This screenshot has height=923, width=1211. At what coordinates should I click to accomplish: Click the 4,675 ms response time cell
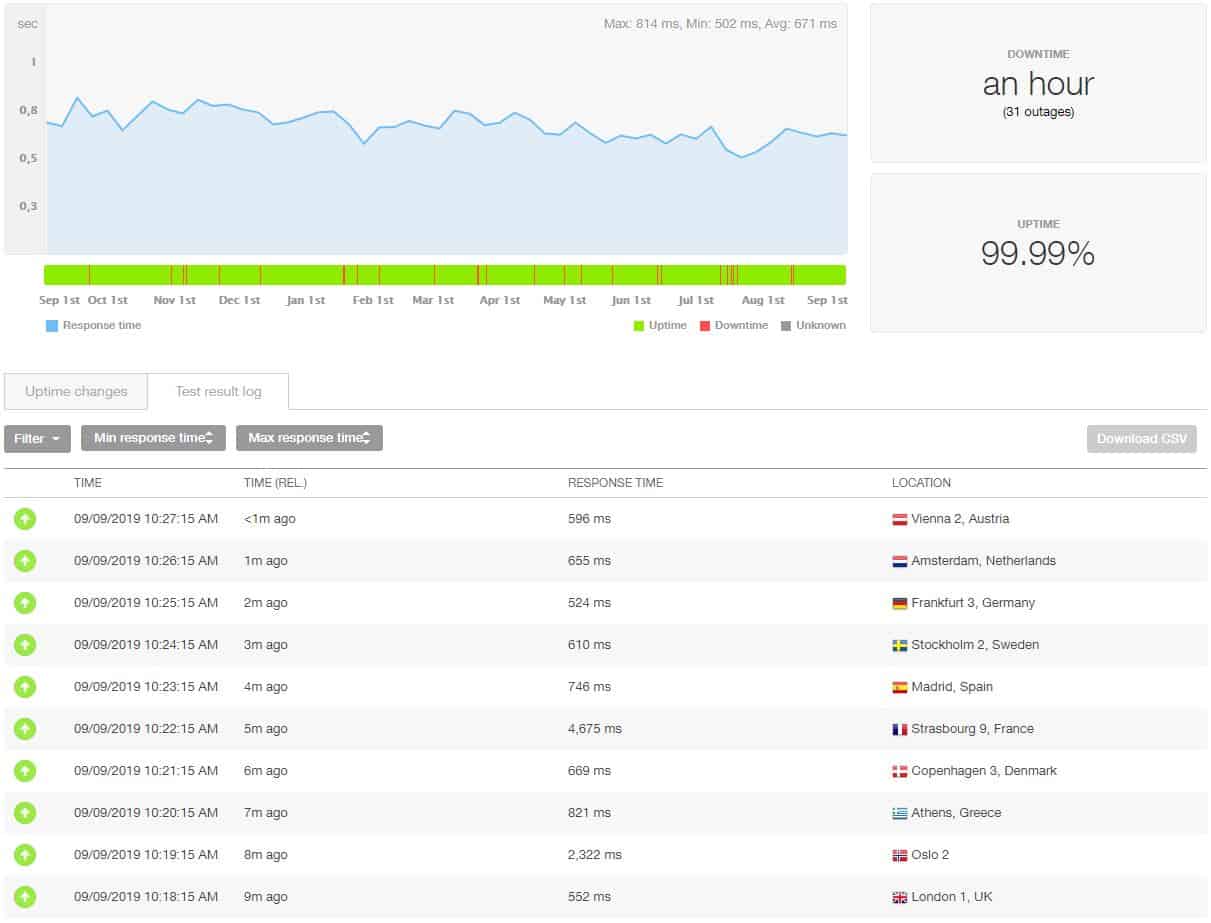[x=595, y=729]
